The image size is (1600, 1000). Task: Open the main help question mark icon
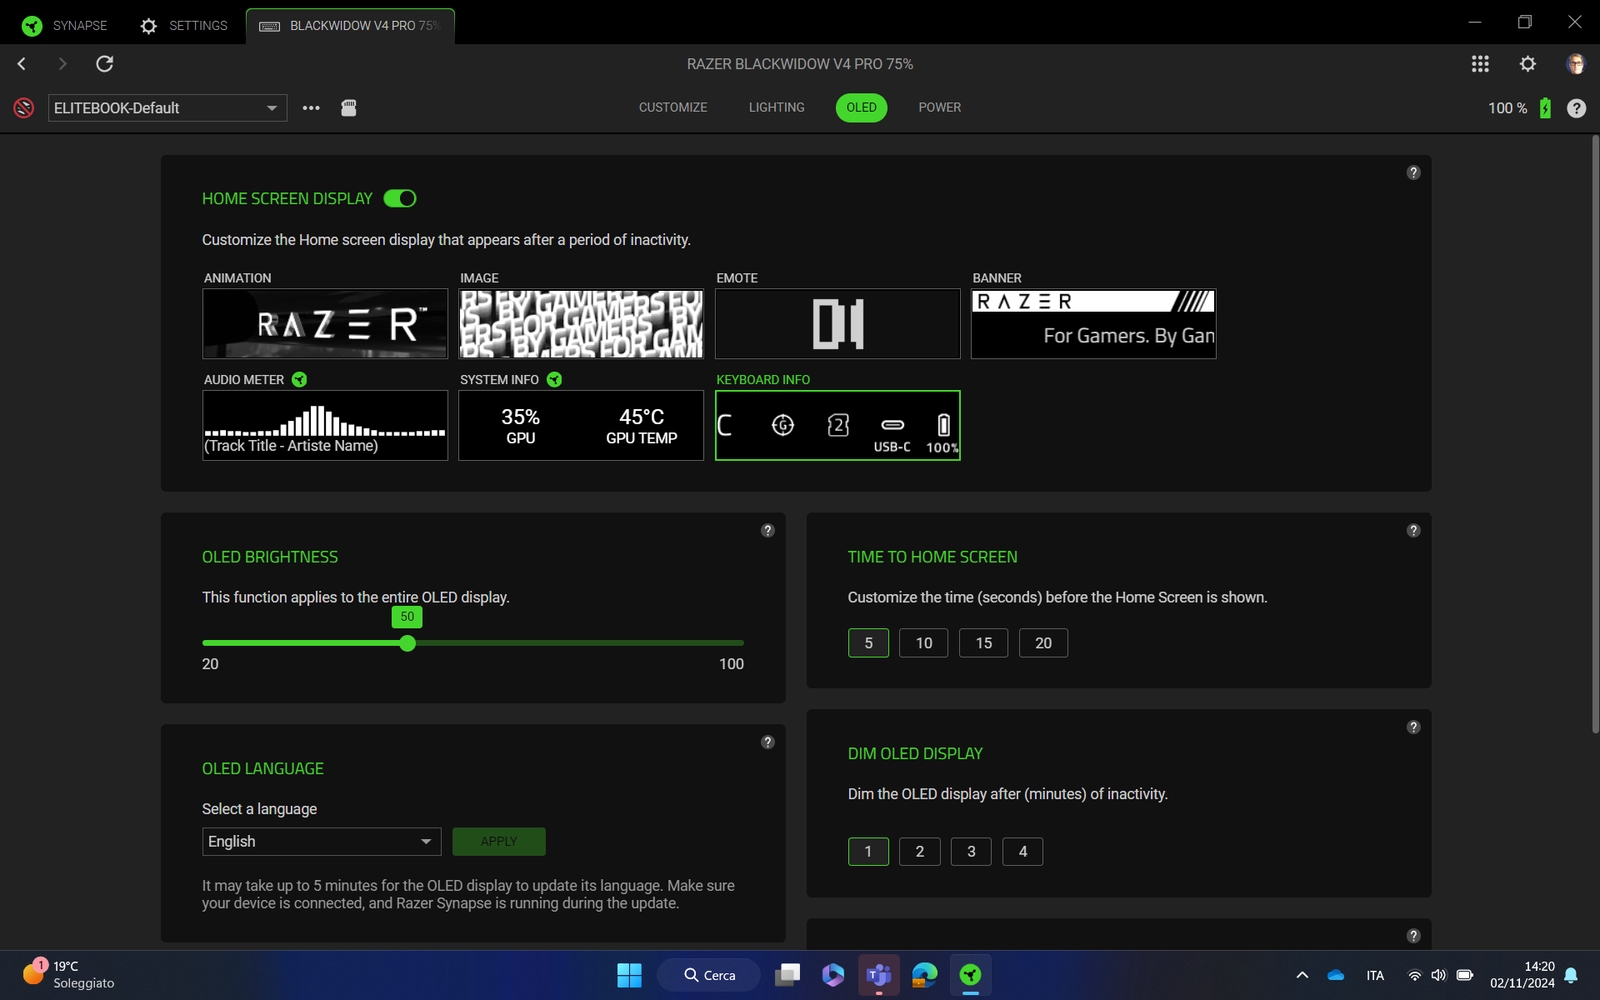(x=1577, y=108)
